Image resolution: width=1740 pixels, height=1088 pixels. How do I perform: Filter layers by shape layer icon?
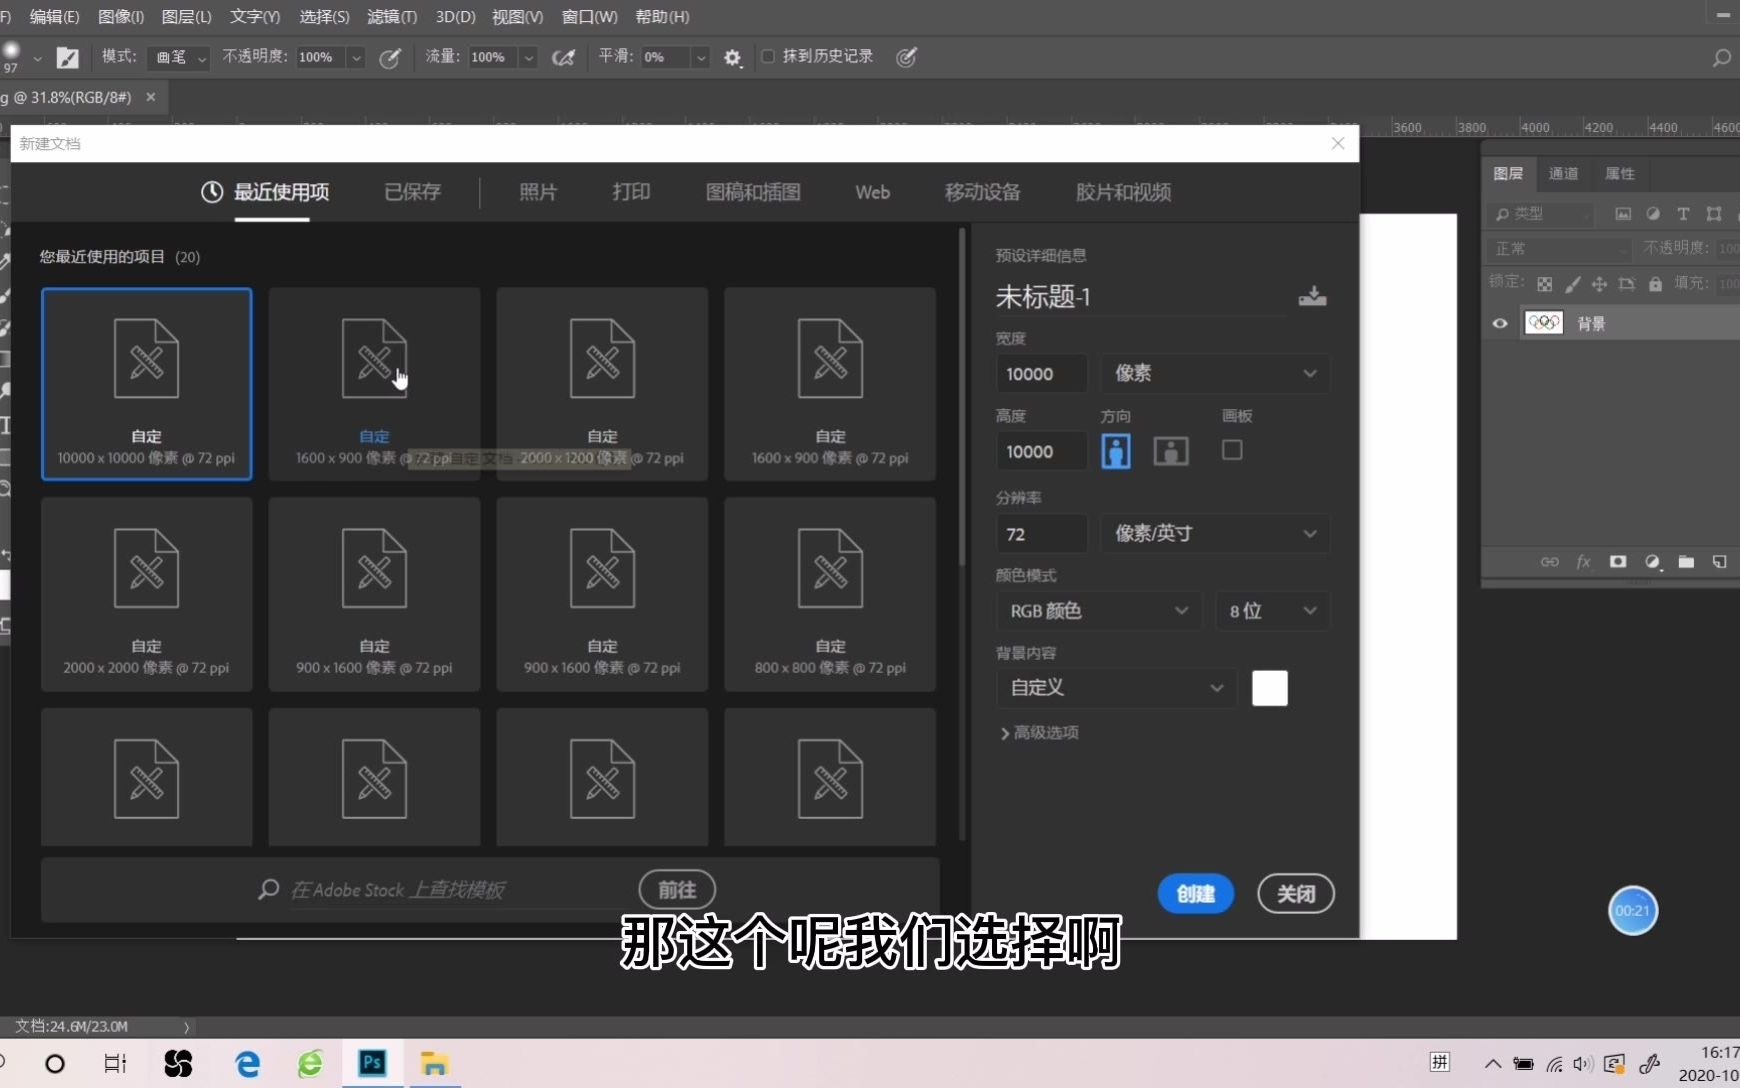pyautogui.click(x=1714, y=214)
